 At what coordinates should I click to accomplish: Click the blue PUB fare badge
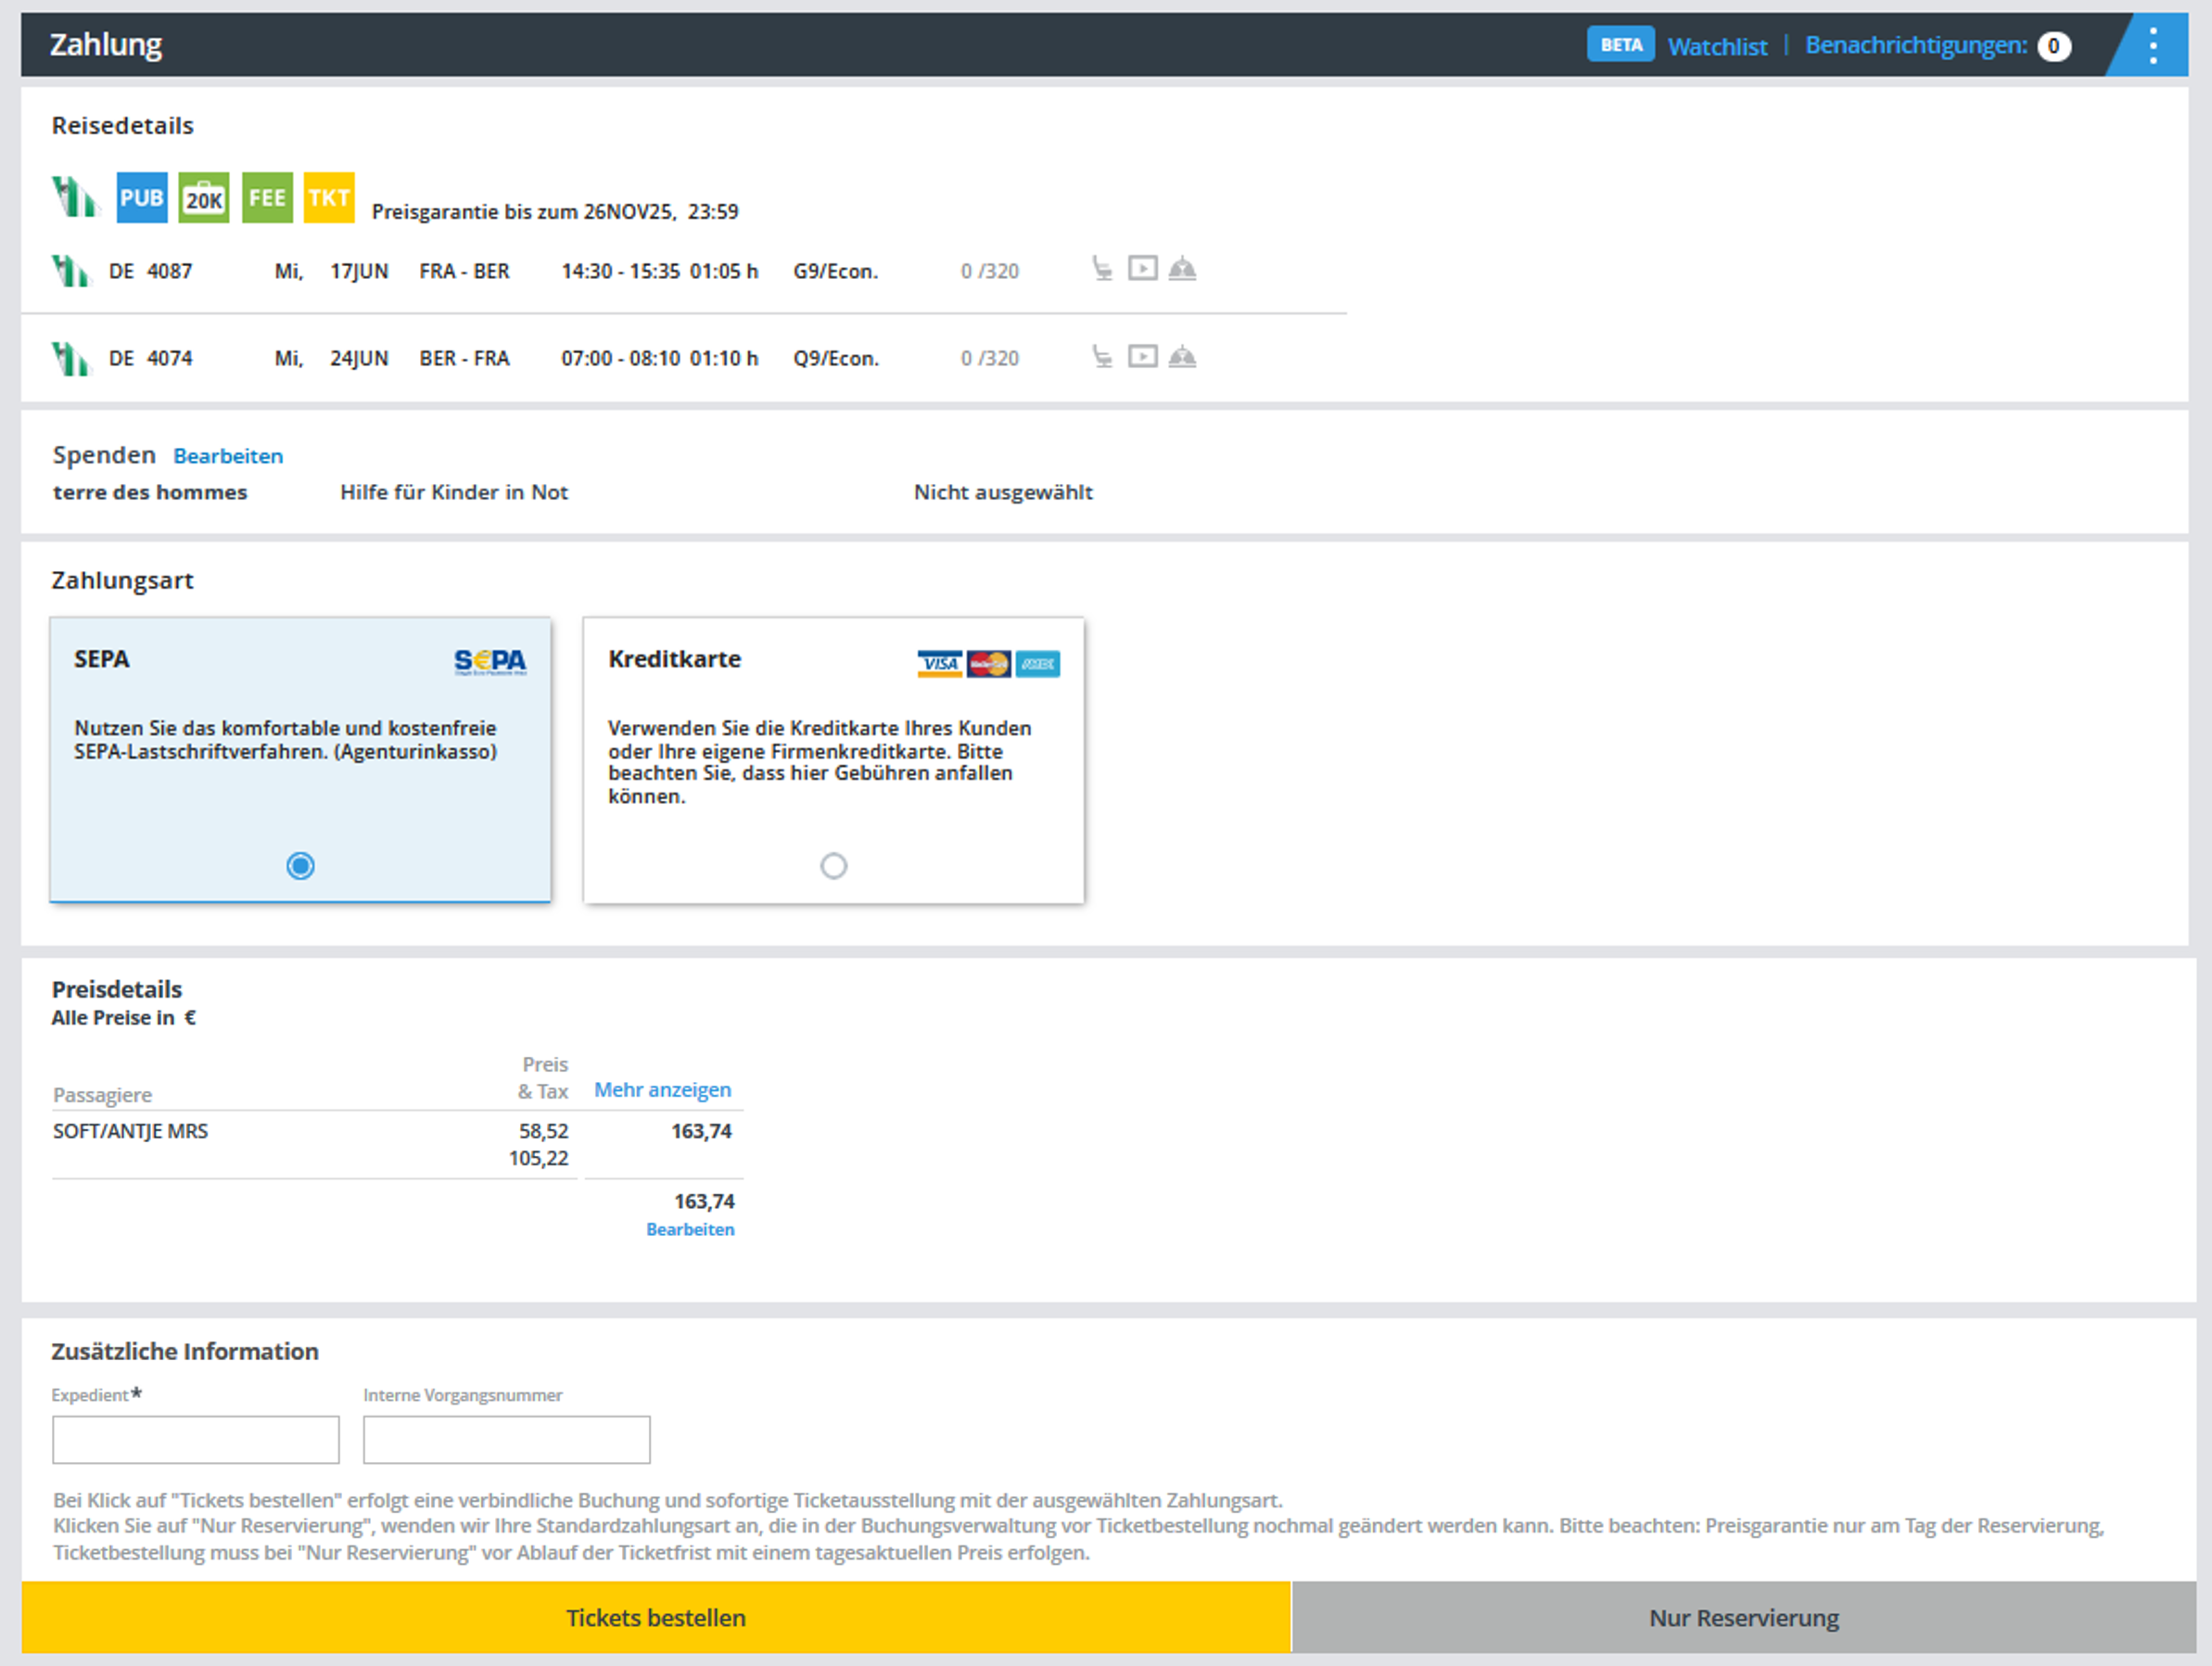pos(141,198)
